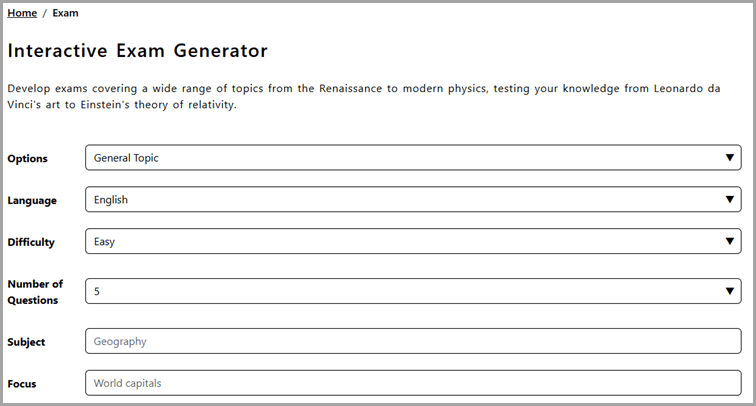Click the Focus field label
756x406 pixels.
[x=22, y=384]
